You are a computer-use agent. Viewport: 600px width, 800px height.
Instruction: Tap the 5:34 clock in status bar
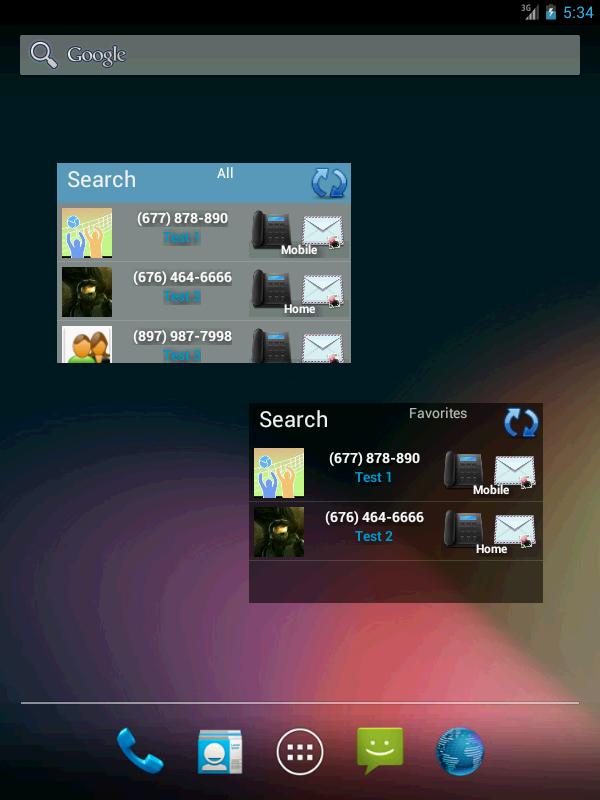(x=578, y=12)
